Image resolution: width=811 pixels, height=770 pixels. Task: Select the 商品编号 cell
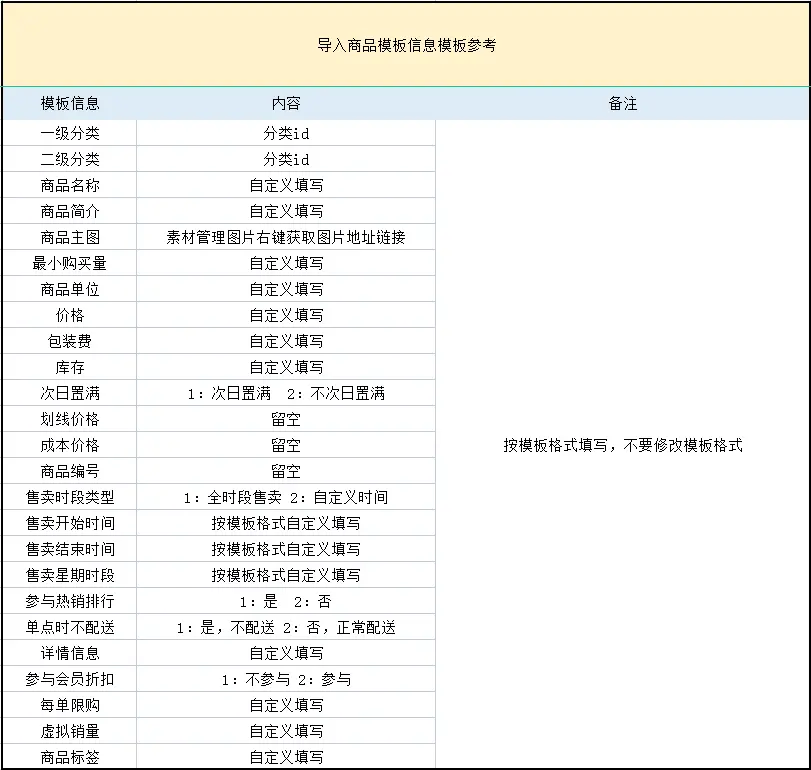[70, 471]
